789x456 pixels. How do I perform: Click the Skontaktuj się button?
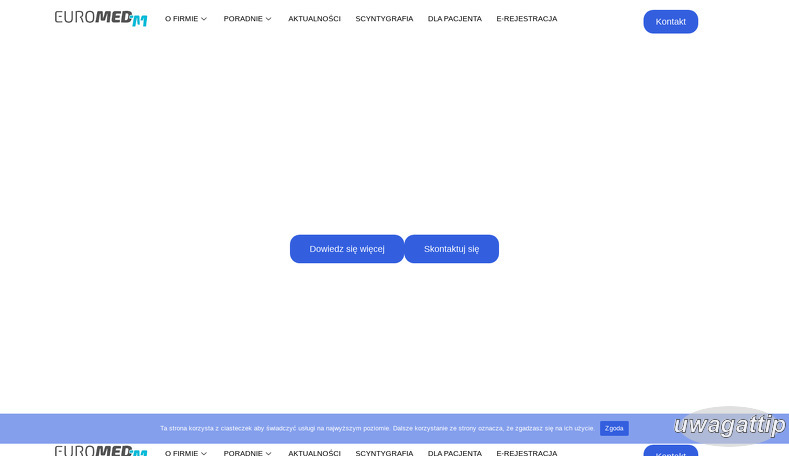pyautogui.click(x=451, y=249)
